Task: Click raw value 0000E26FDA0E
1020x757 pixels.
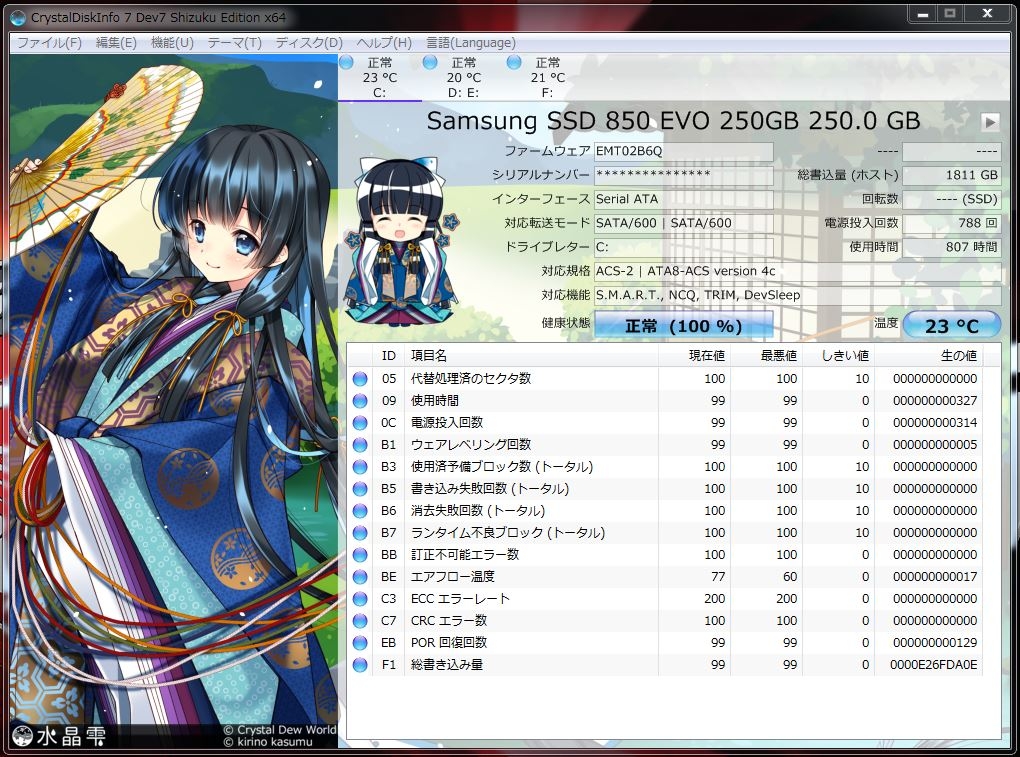Action: tap(933, 665)
